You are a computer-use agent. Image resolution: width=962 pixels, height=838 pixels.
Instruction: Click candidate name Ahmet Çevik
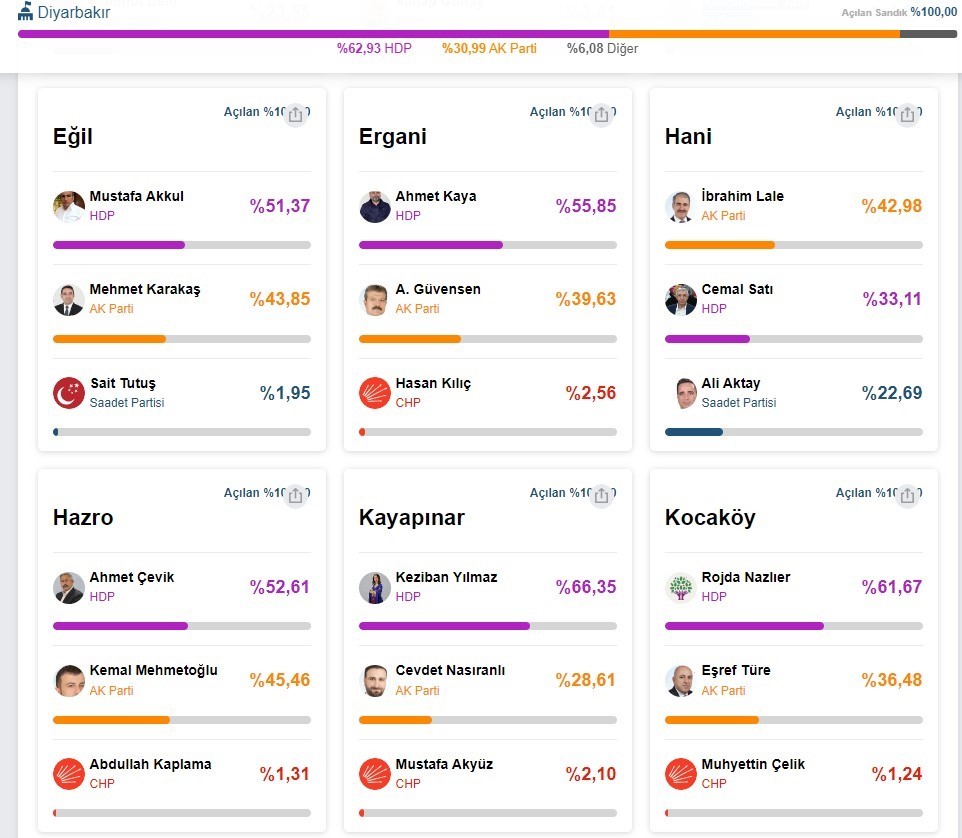[132, 577]
